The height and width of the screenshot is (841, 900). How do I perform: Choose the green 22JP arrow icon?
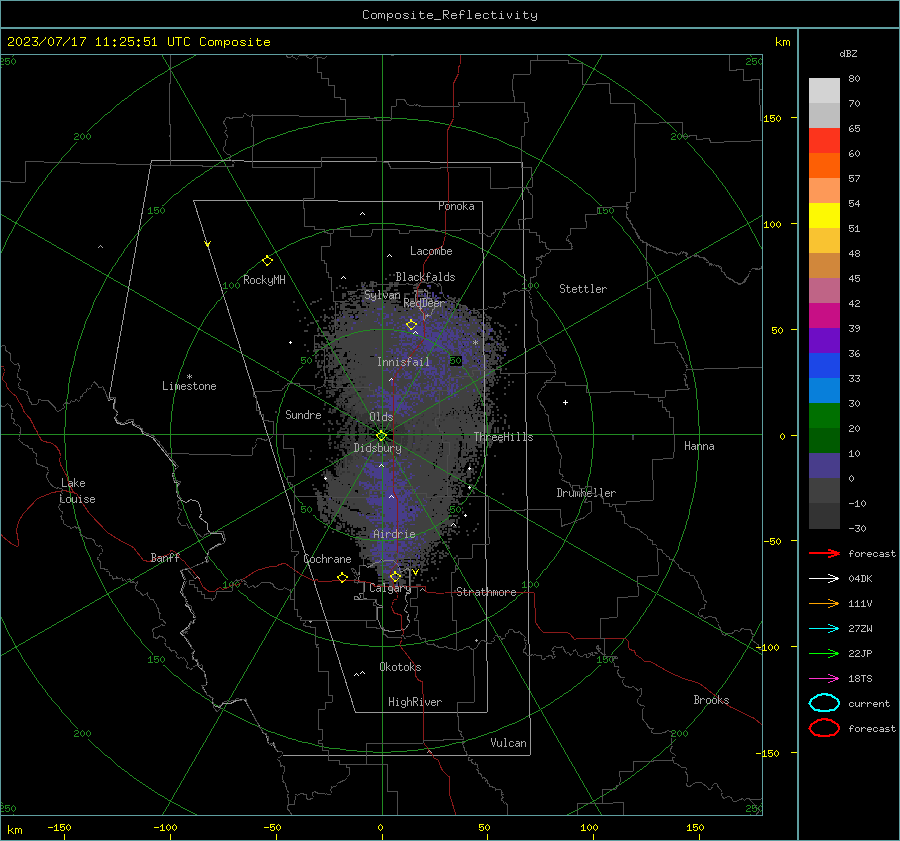pyautogui.click(x=824, y=653)
